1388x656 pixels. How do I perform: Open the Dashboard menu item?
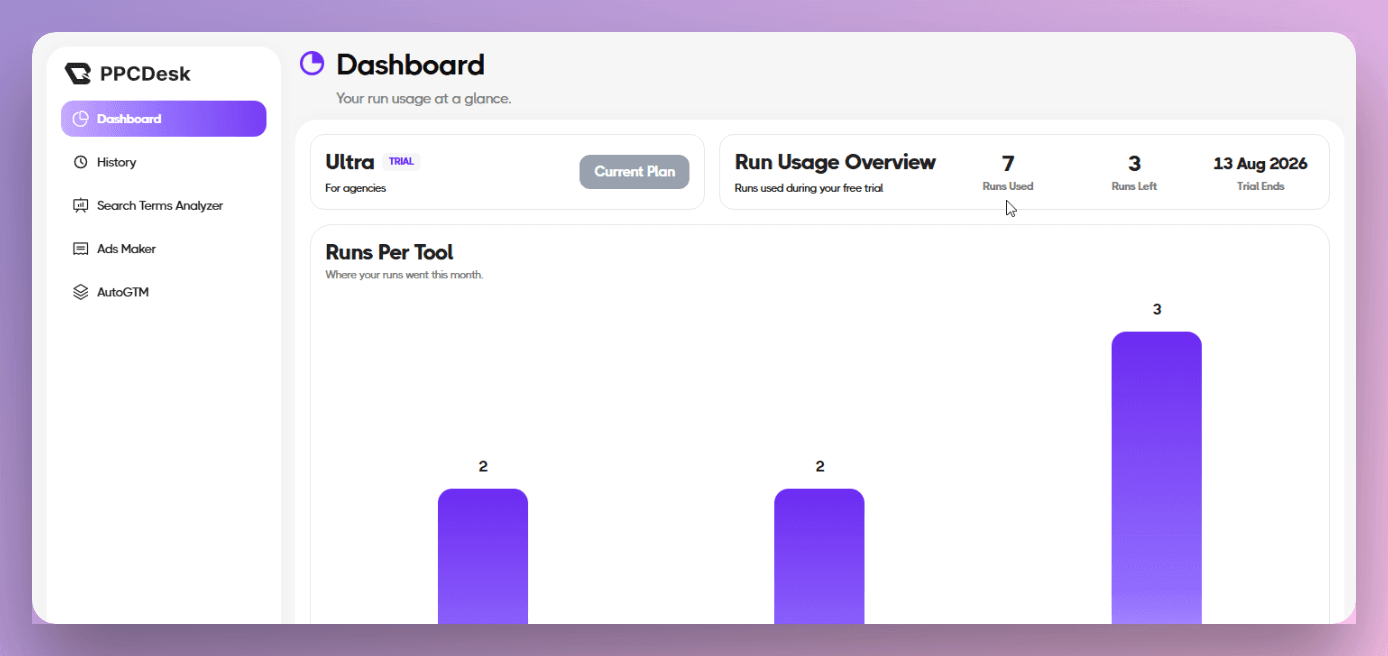(x=164, y=119)
